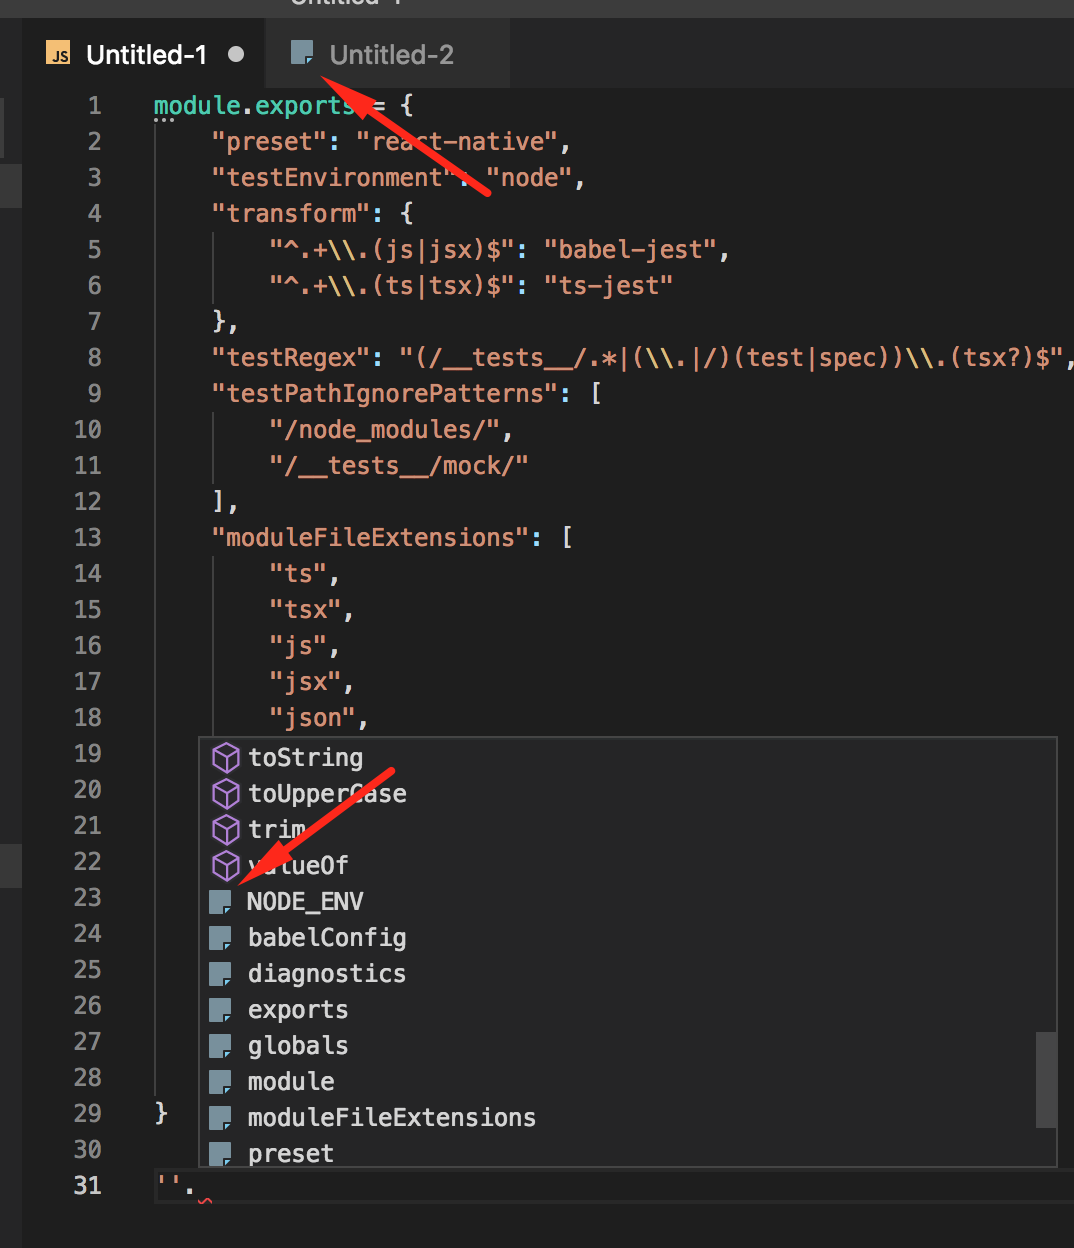Image resolution: width=1074 pixels, height=1248 pixels.
Task: Click the method icon next to valueOf
Action: tap(225, 865)
